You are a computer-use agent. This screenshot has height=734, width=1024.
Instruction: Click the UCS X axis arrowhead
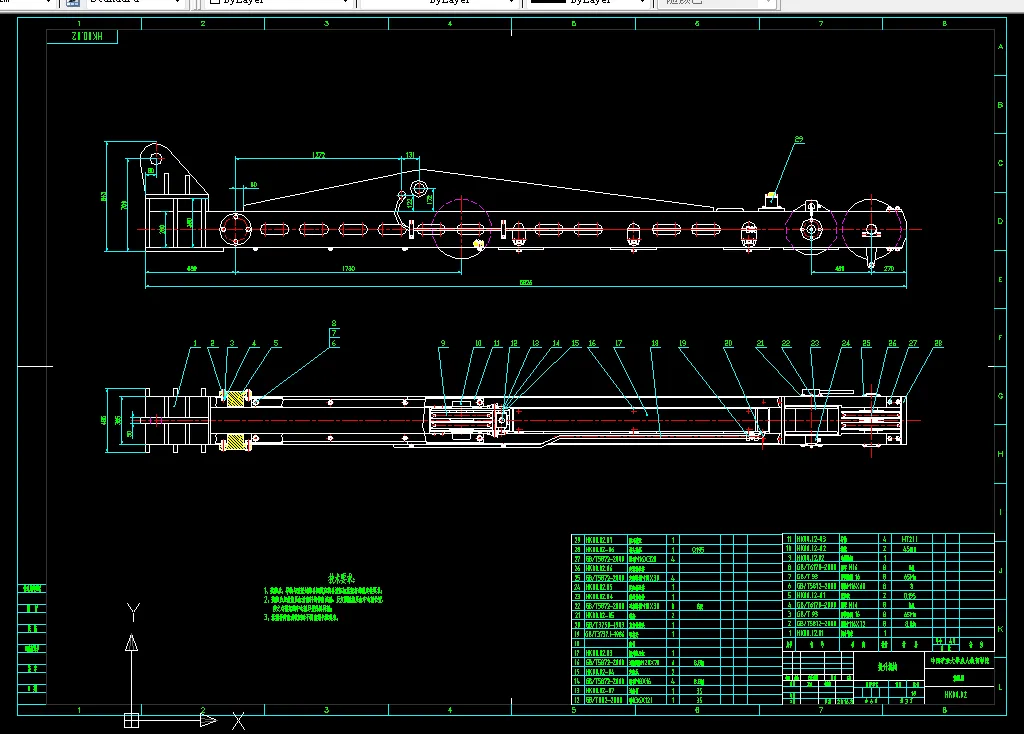[208, 720]
